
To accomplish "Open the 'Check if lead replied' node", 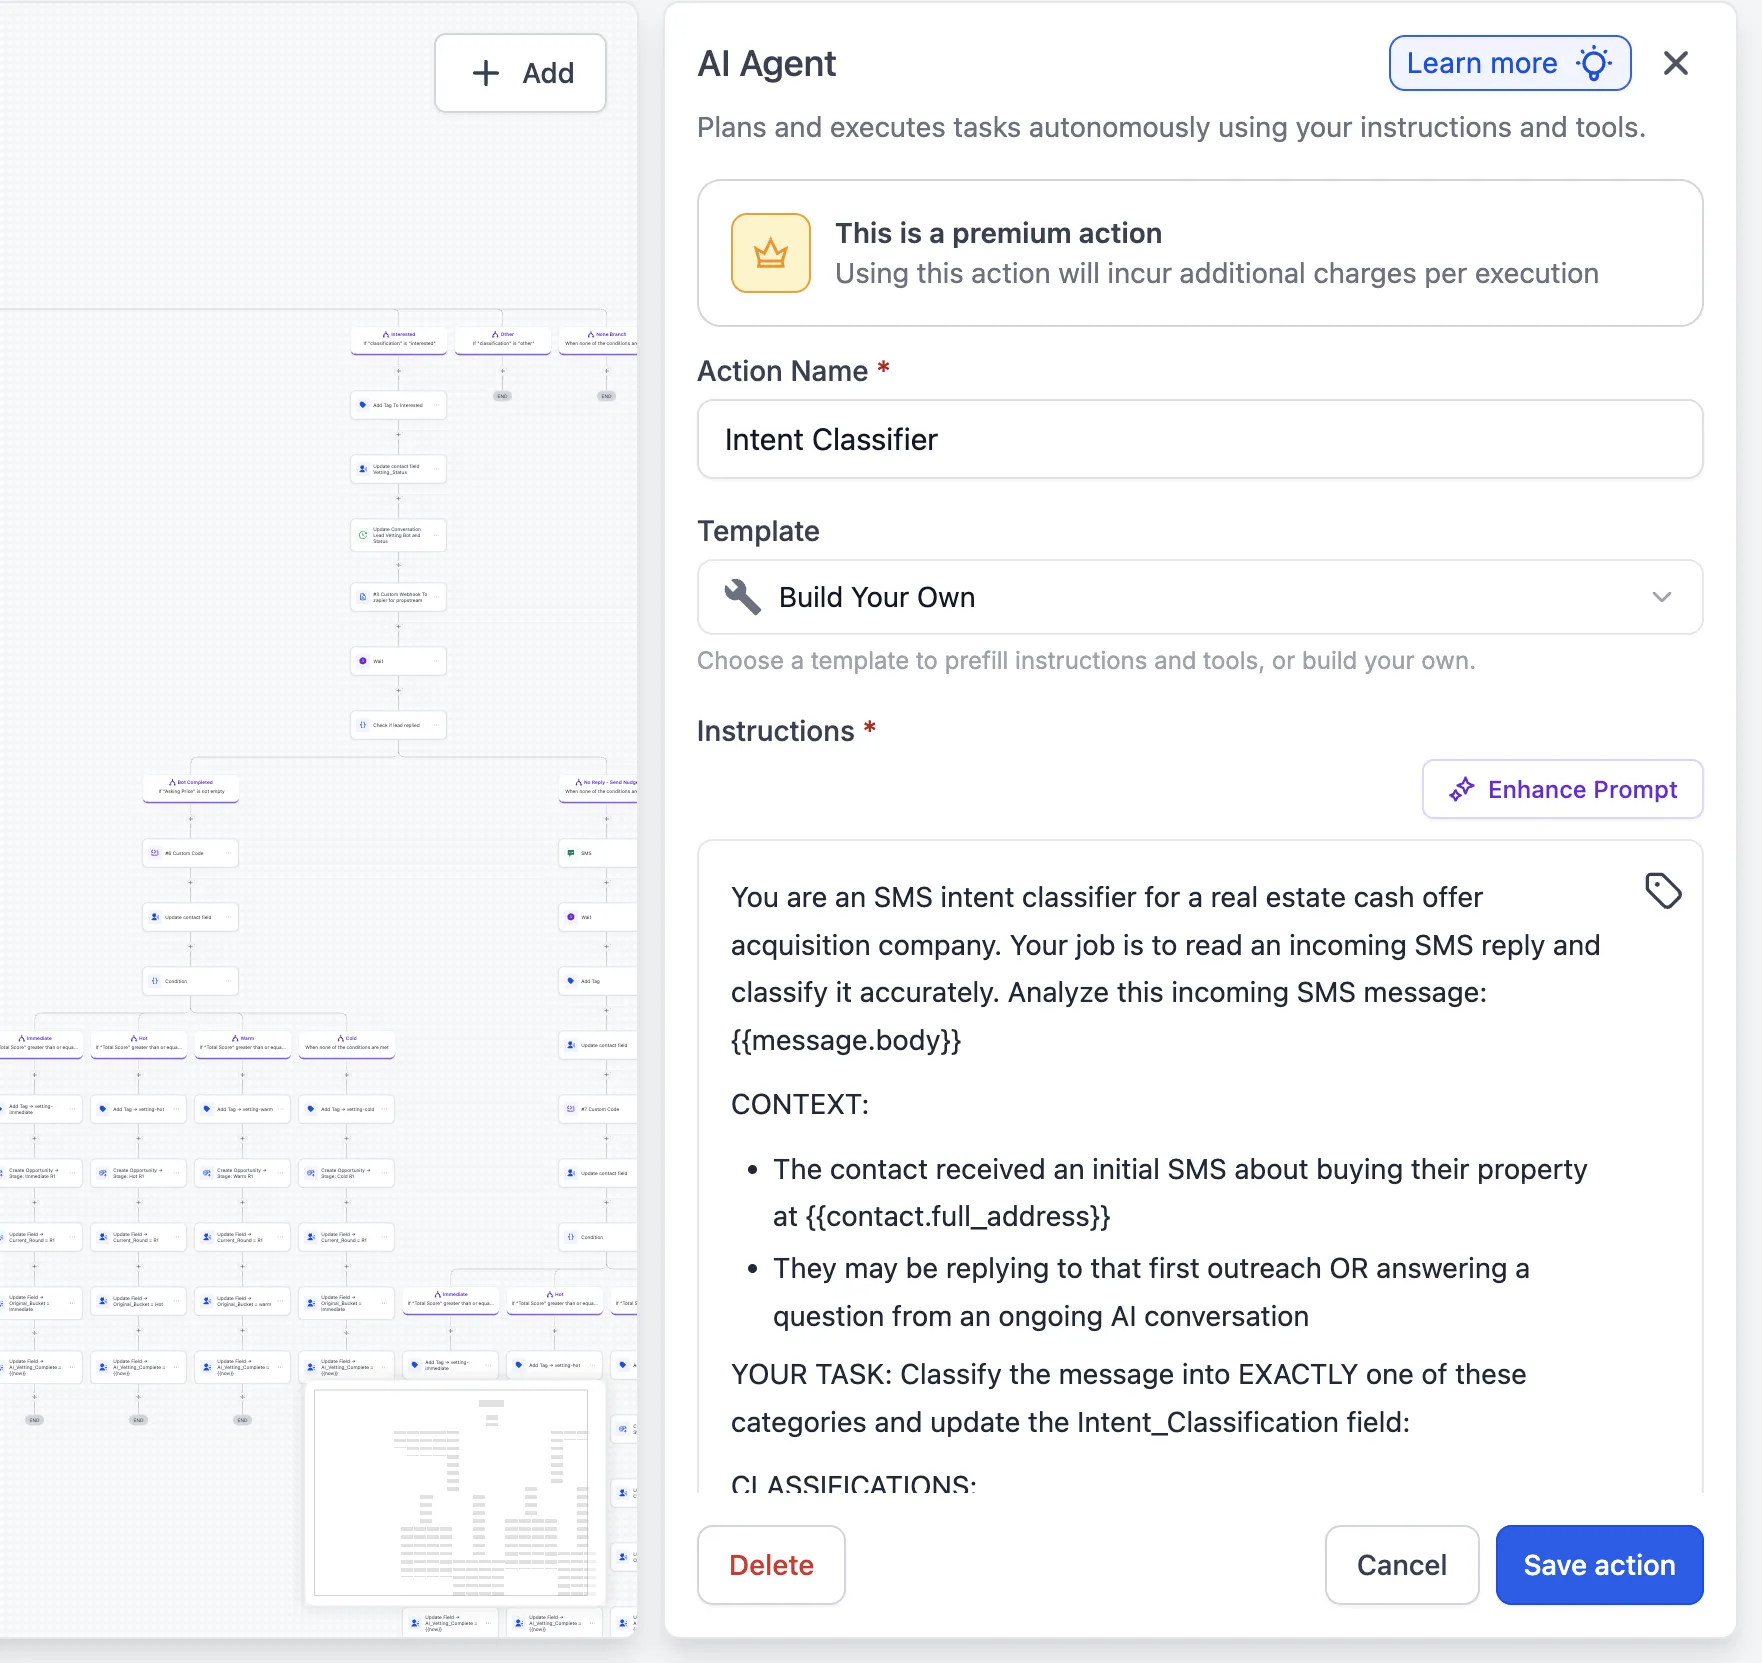I will 398,725.
